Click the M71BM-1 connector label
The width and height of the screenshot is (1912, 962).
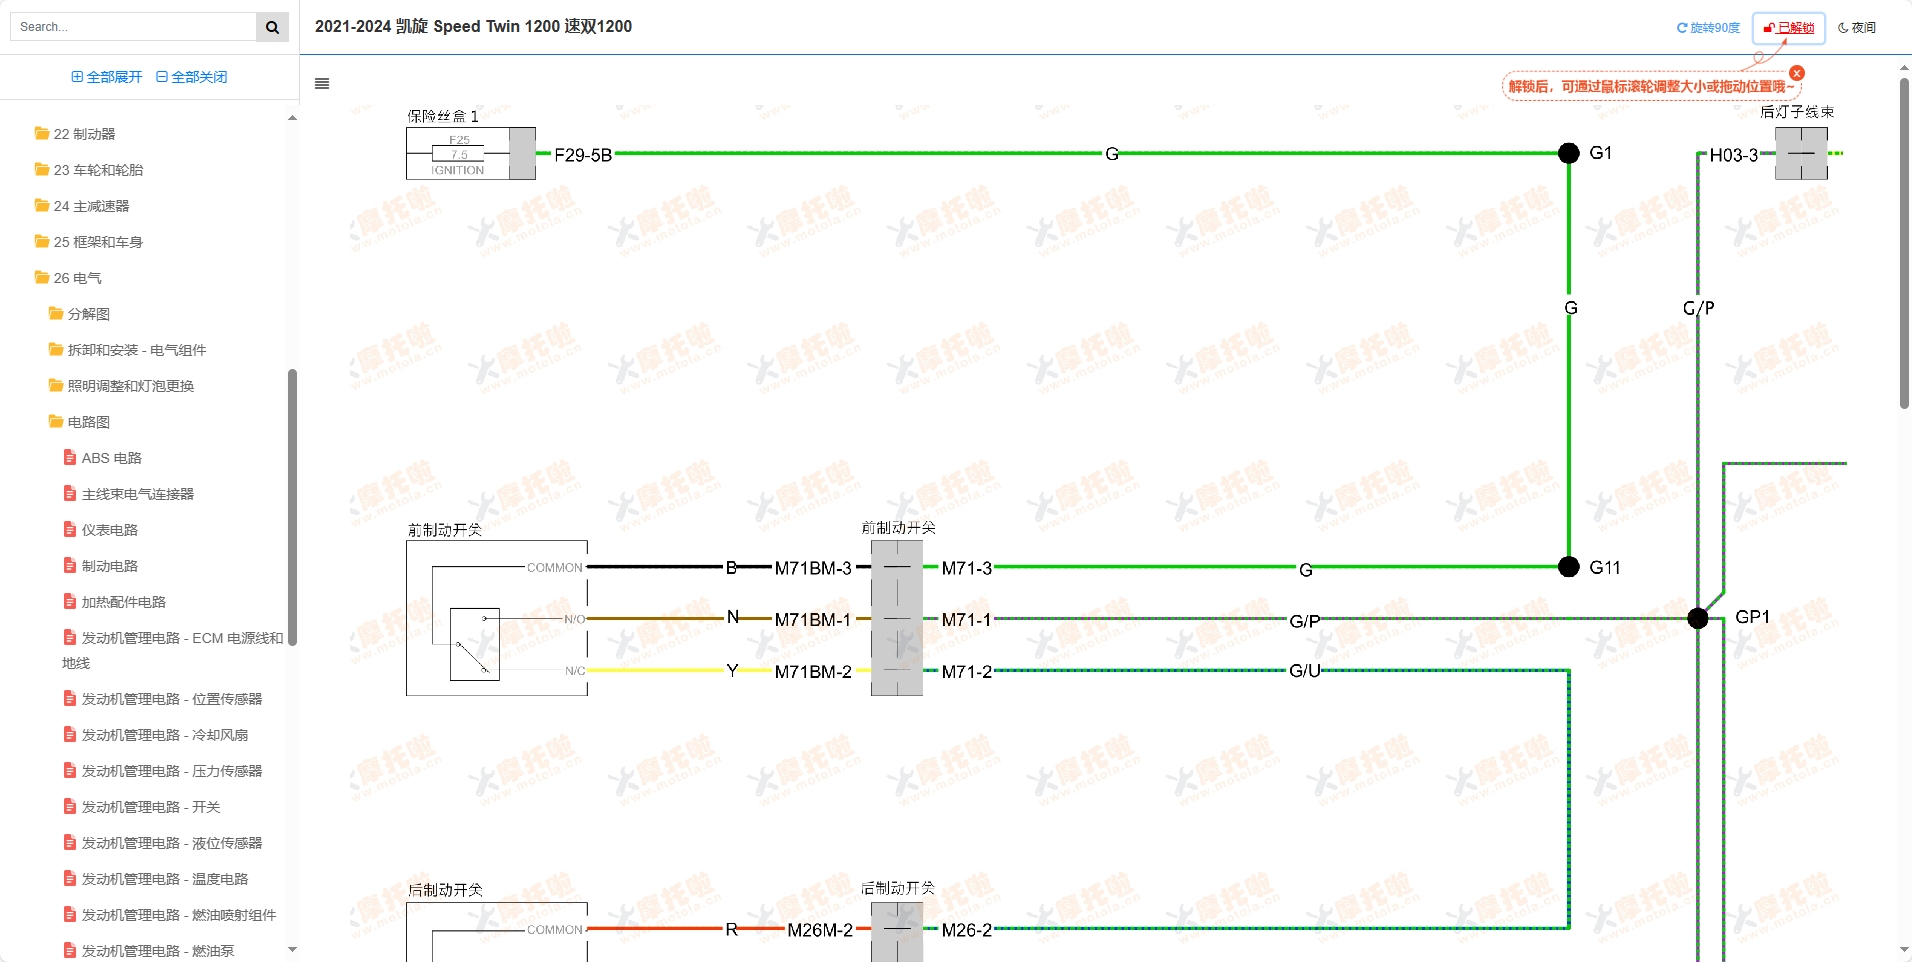point(813,620)
